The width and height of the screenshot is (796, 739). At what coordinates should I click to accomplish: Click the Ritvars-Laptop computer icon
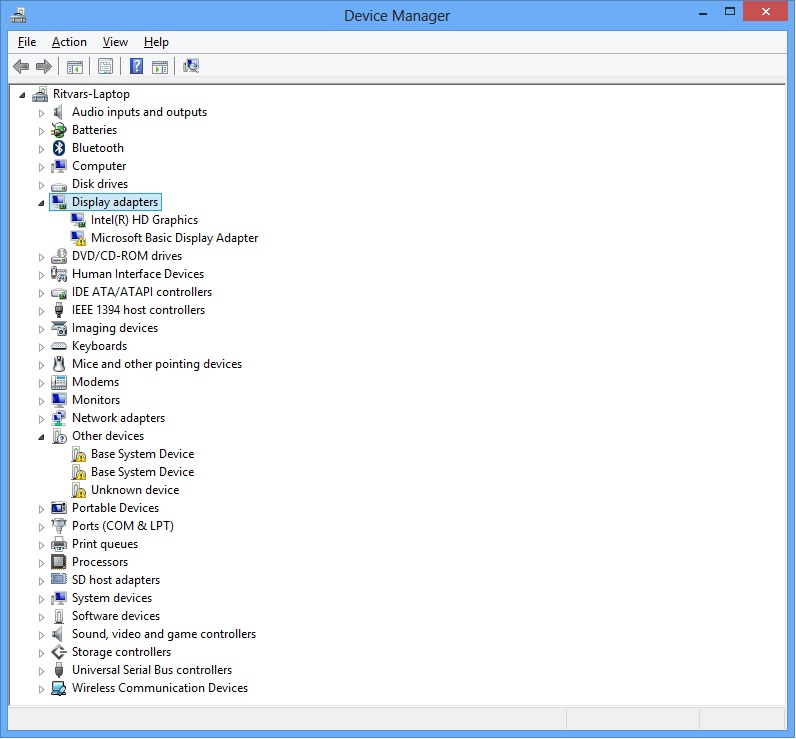coord(40,94)
